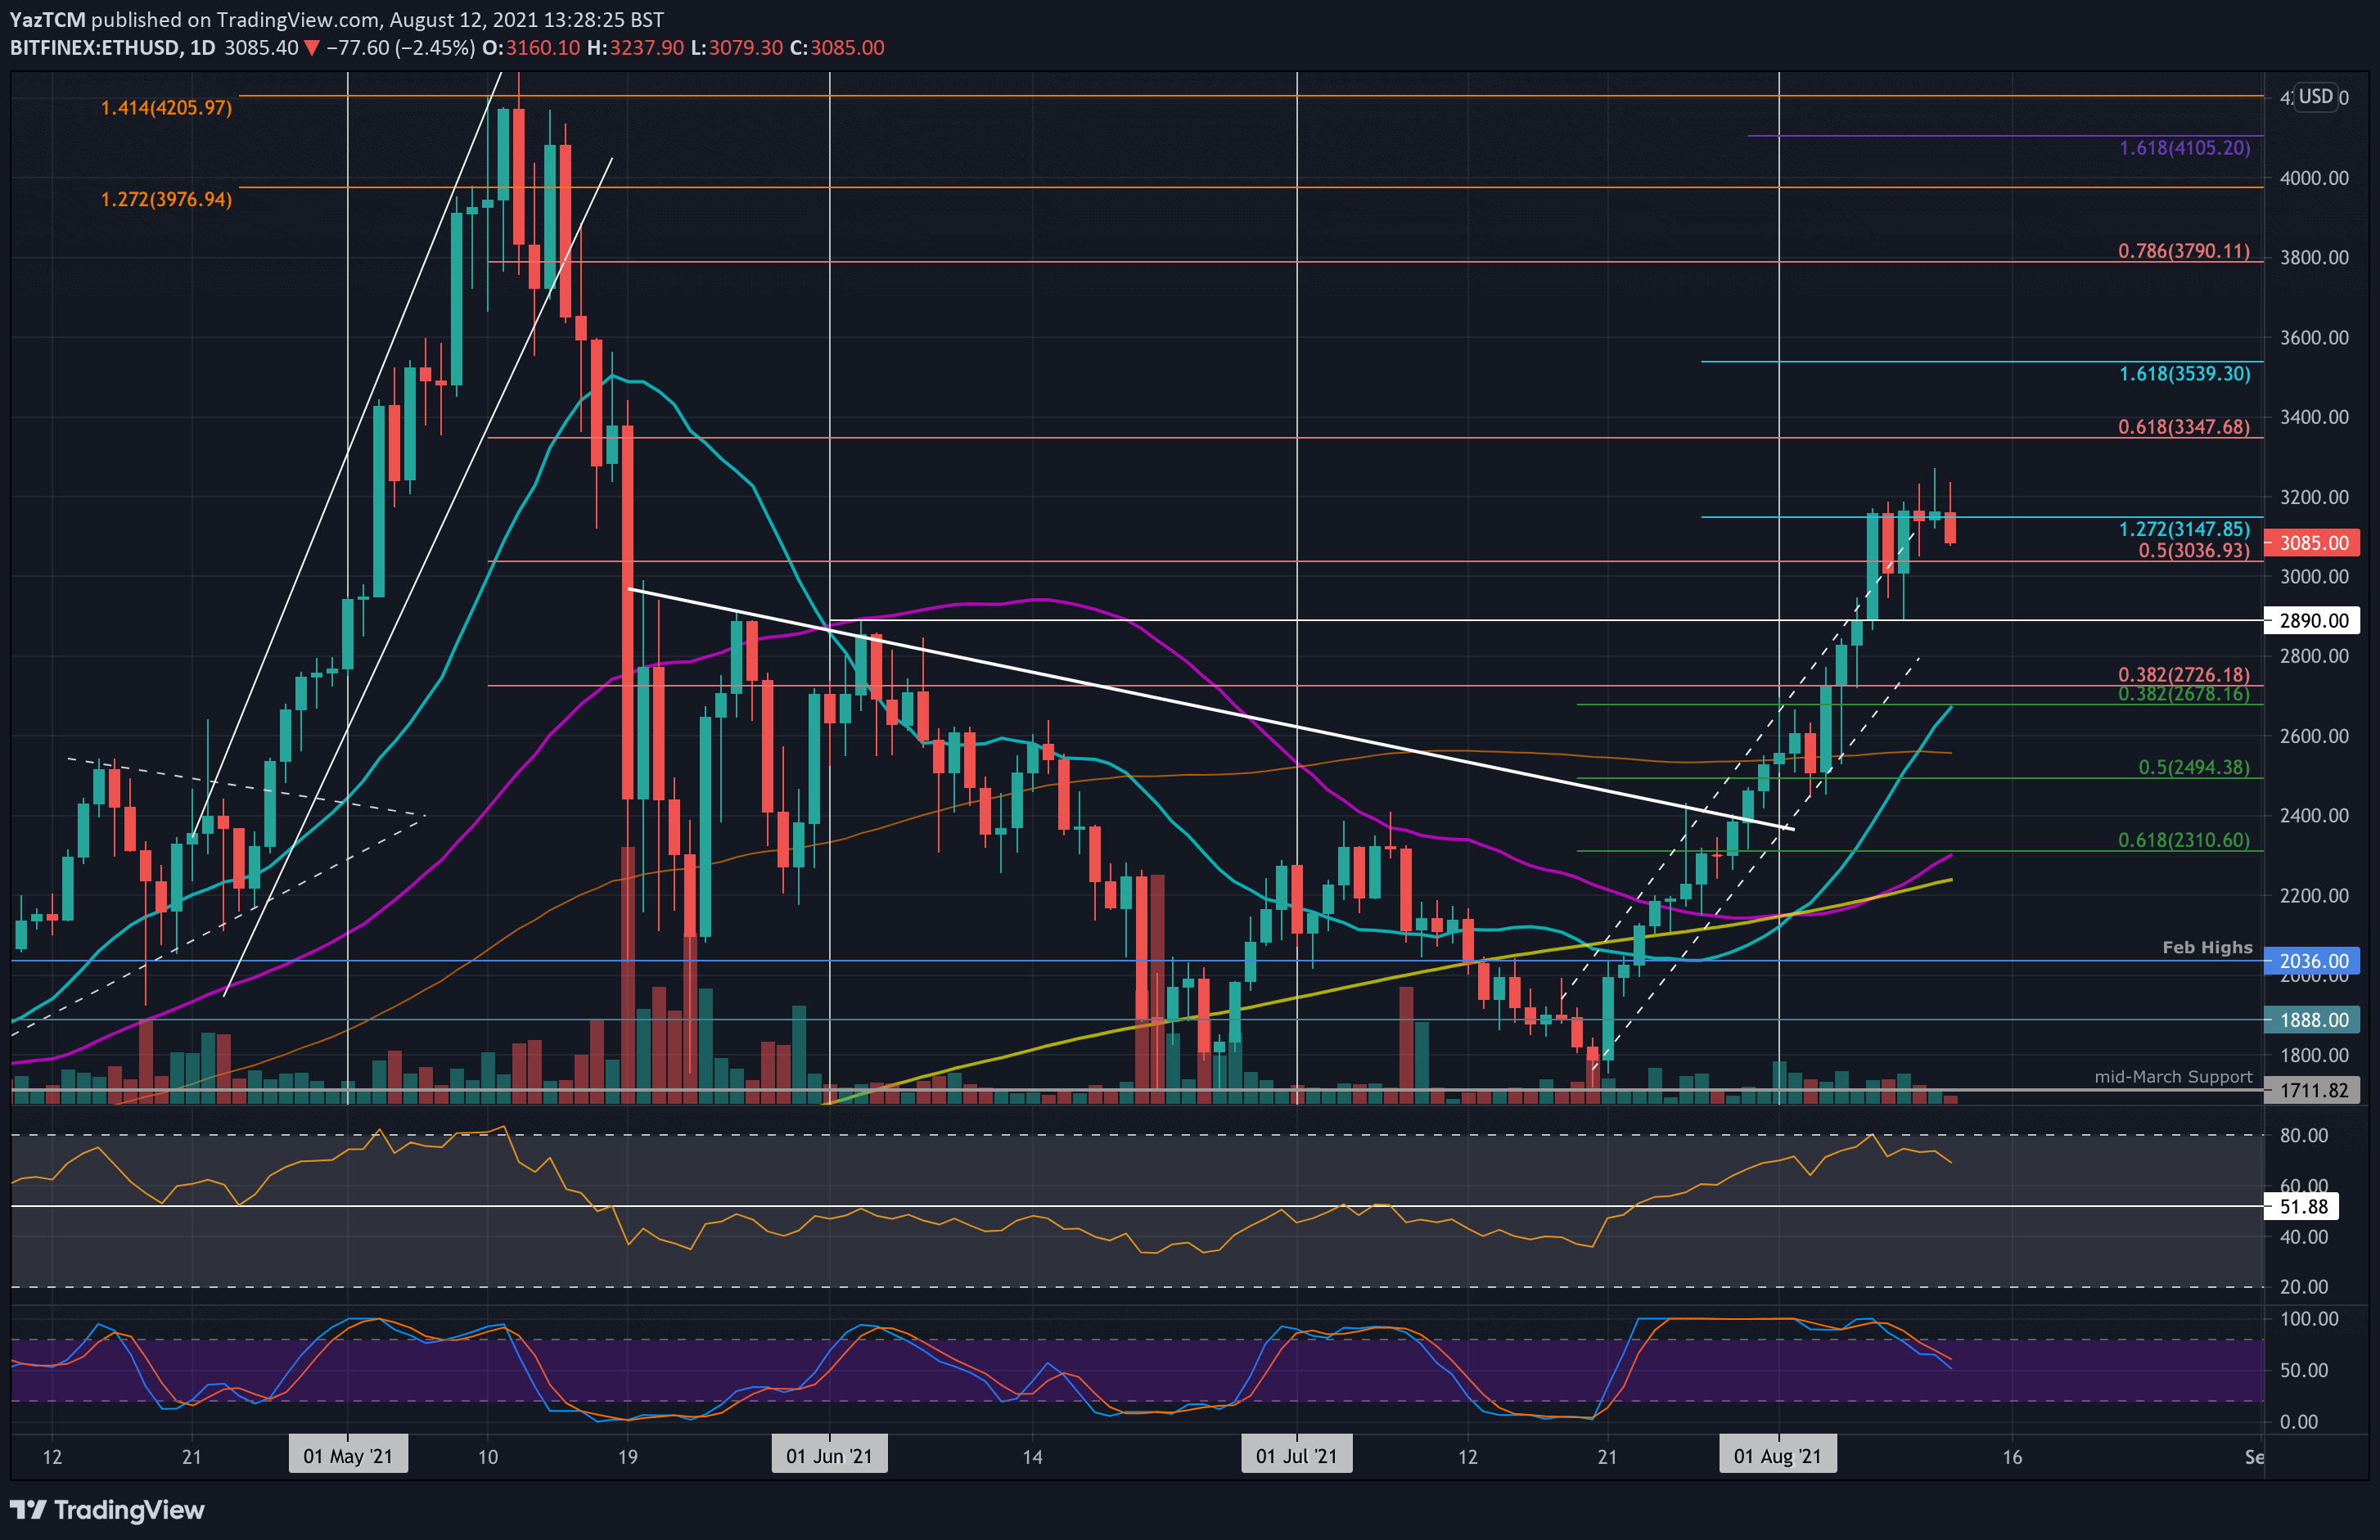Click the green 0.618(2310.60) label
This screenshot has width=2380, height=1540.
click(x=2184, y=840)
